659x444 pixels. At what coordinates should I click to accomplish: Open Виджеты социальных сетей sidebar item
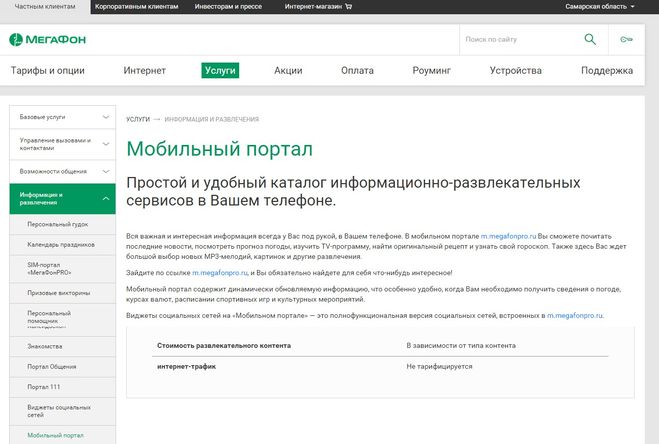[62, 411]
